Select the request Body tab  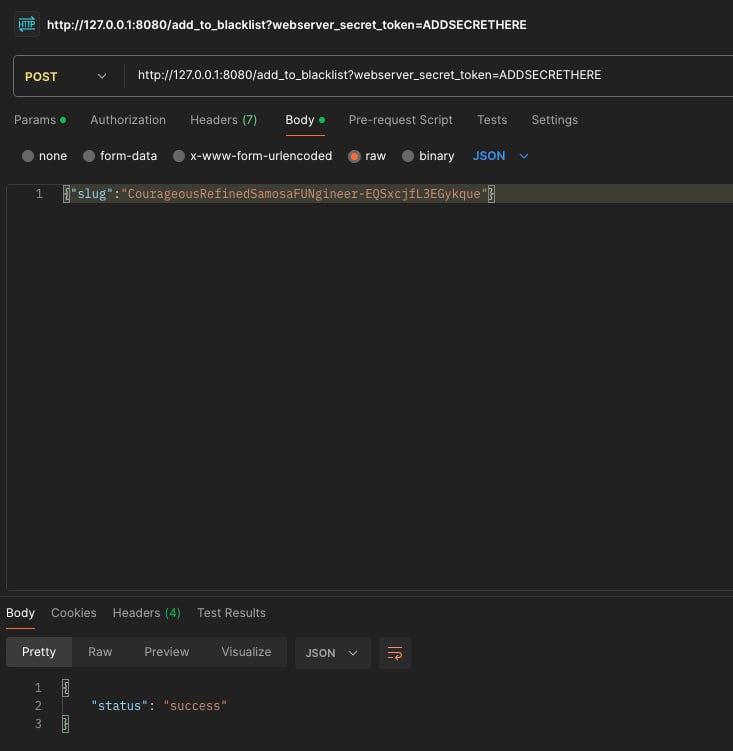[x=305, y=120]
